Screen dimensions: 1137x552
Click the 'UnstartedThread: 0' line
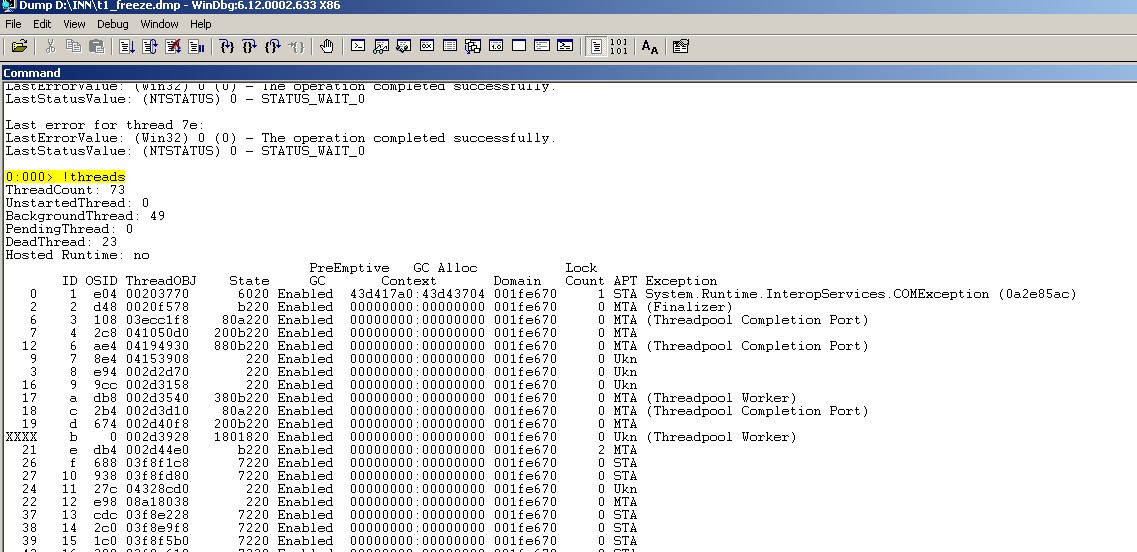coord(77,203)
